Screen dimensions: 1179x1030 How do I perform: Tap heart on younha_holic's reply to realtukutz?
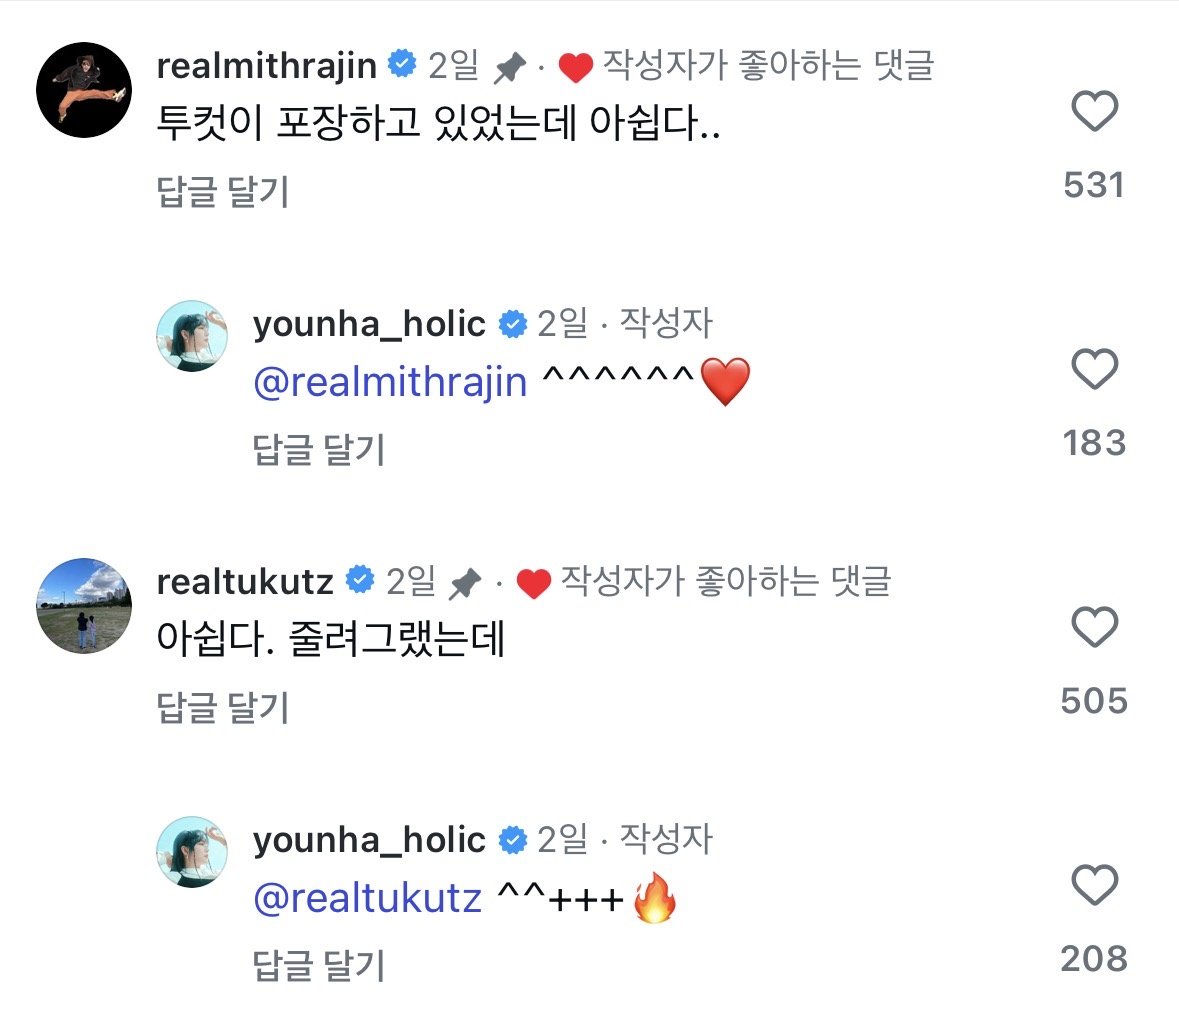click(1094, 886)
